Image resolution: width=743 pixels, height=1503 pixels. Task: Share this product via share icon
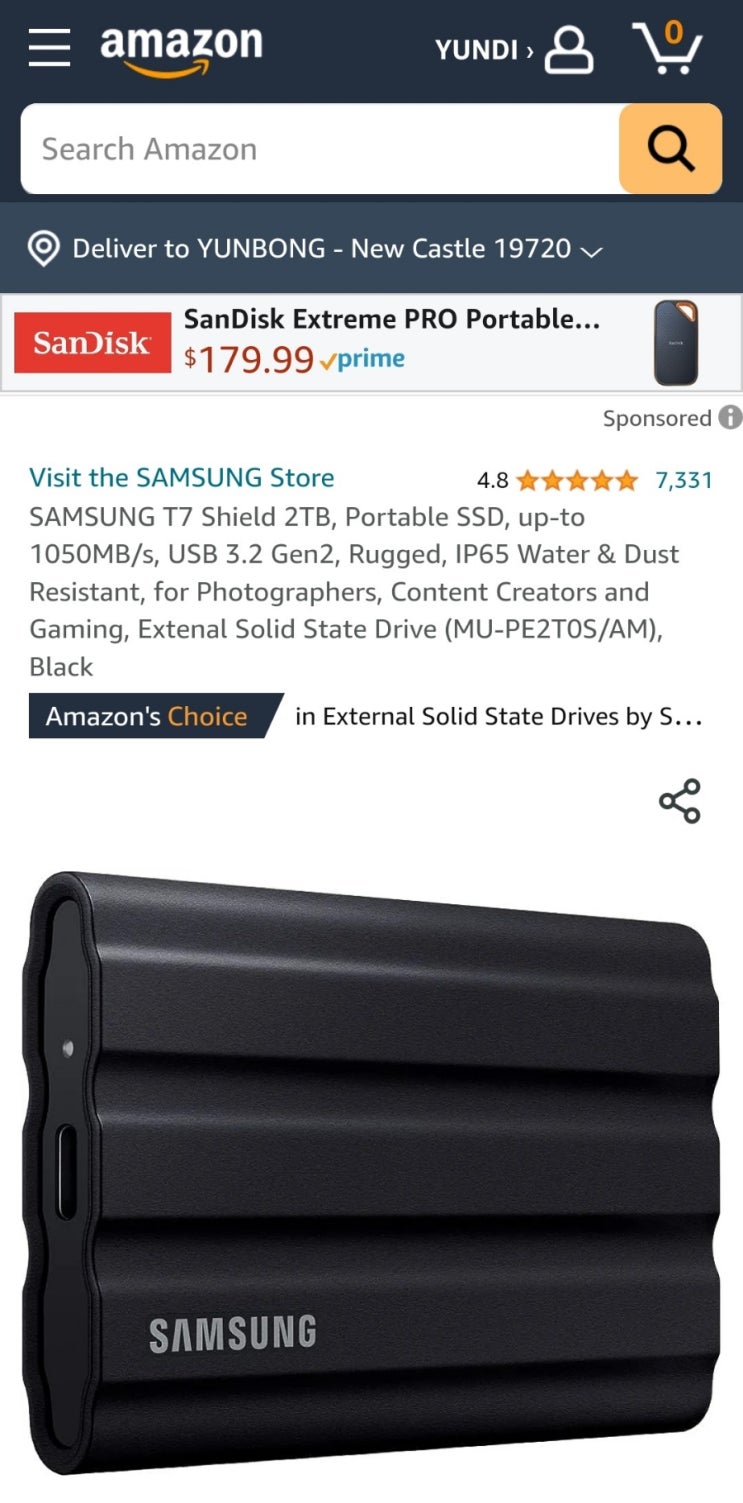[680, 801]
